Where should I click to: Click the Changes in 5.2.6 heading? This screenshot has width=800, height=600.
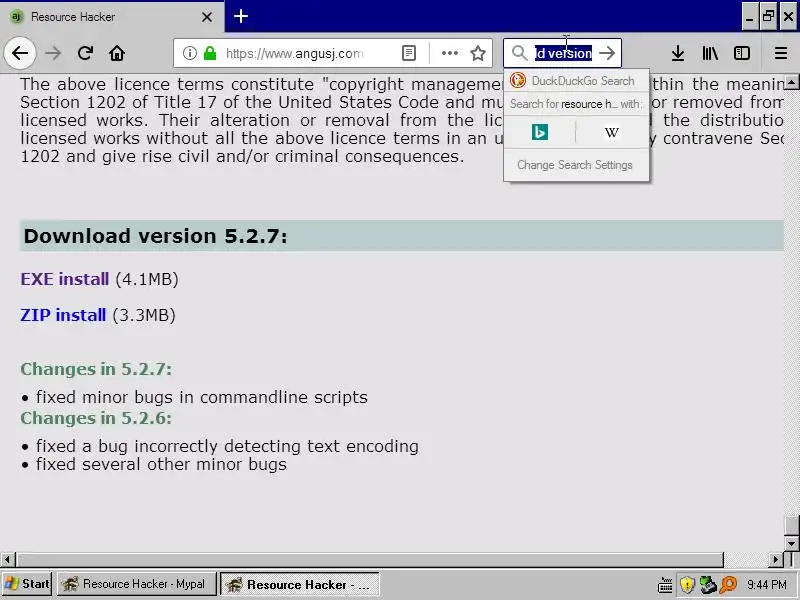point(96,417)
